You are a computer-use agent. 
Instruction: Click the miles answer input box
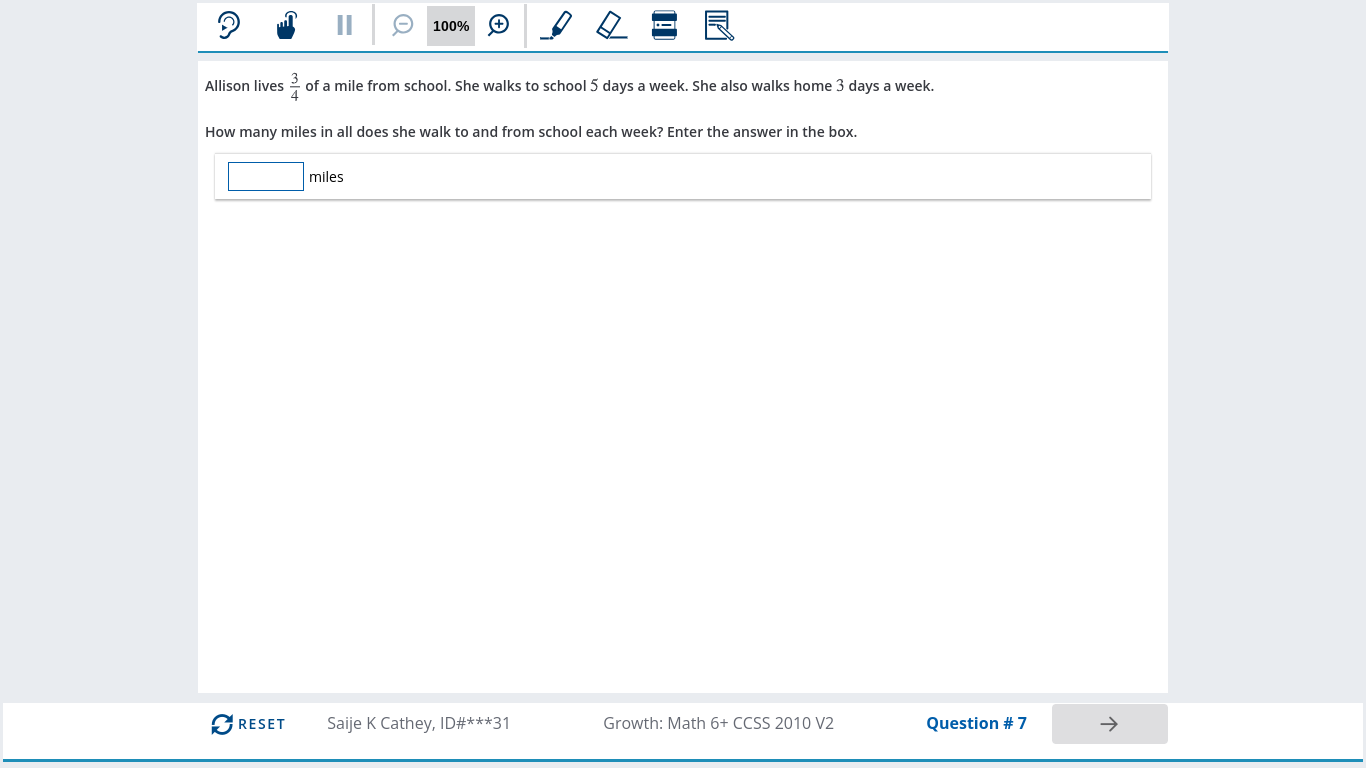pos(266,176)
